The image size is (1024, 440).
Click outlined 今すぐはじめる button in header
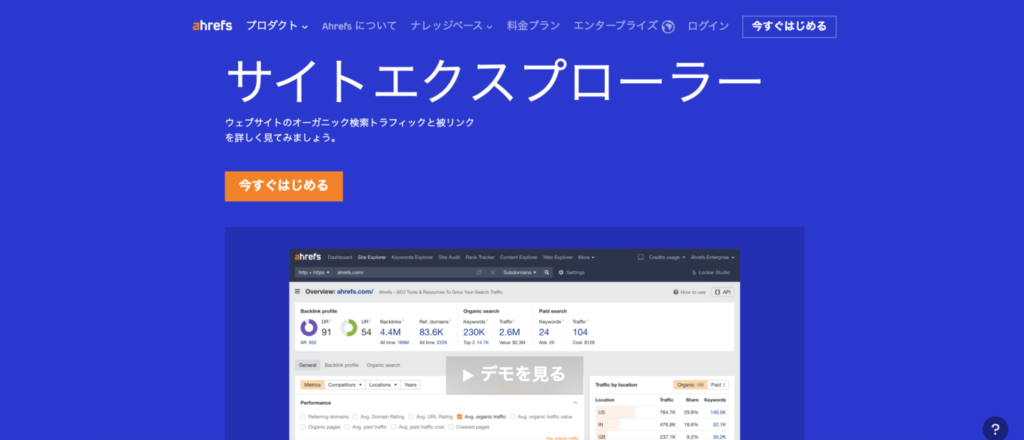[789, 26]
